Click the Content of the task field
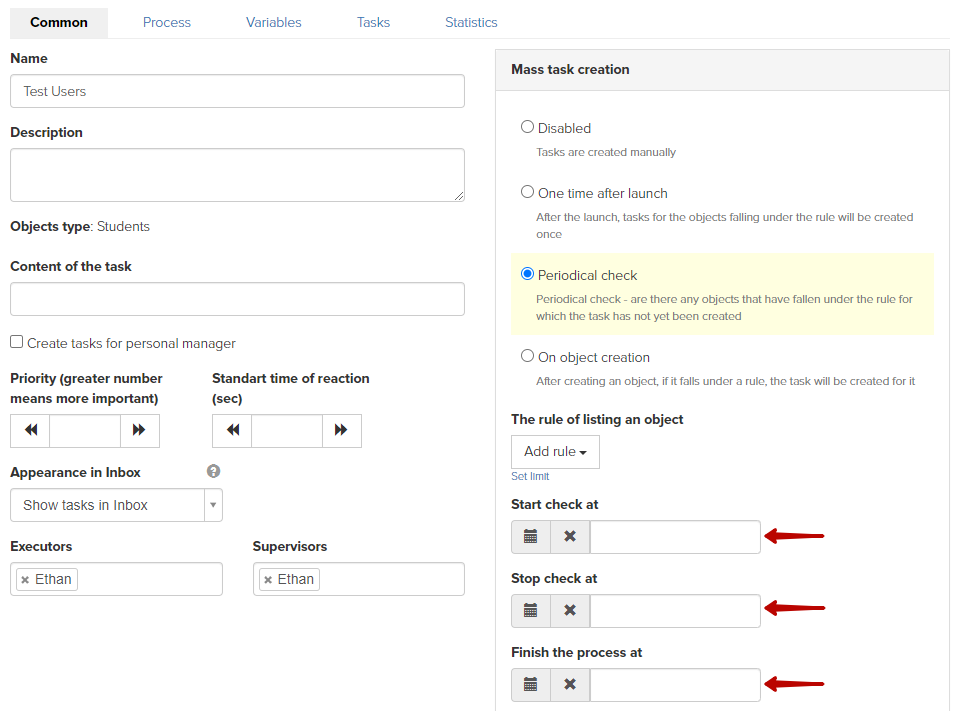This screenshot has width=958, height=711. (x=238, y=299)
